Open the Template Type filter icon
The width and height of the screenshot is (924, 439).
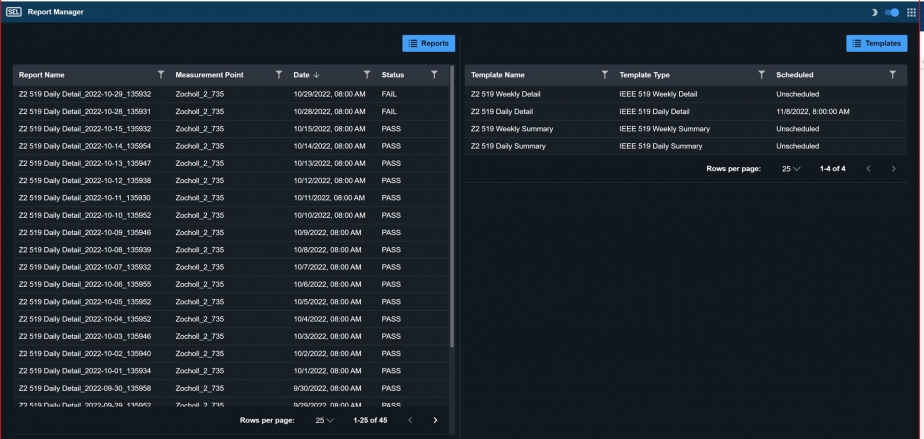[761, 75]
